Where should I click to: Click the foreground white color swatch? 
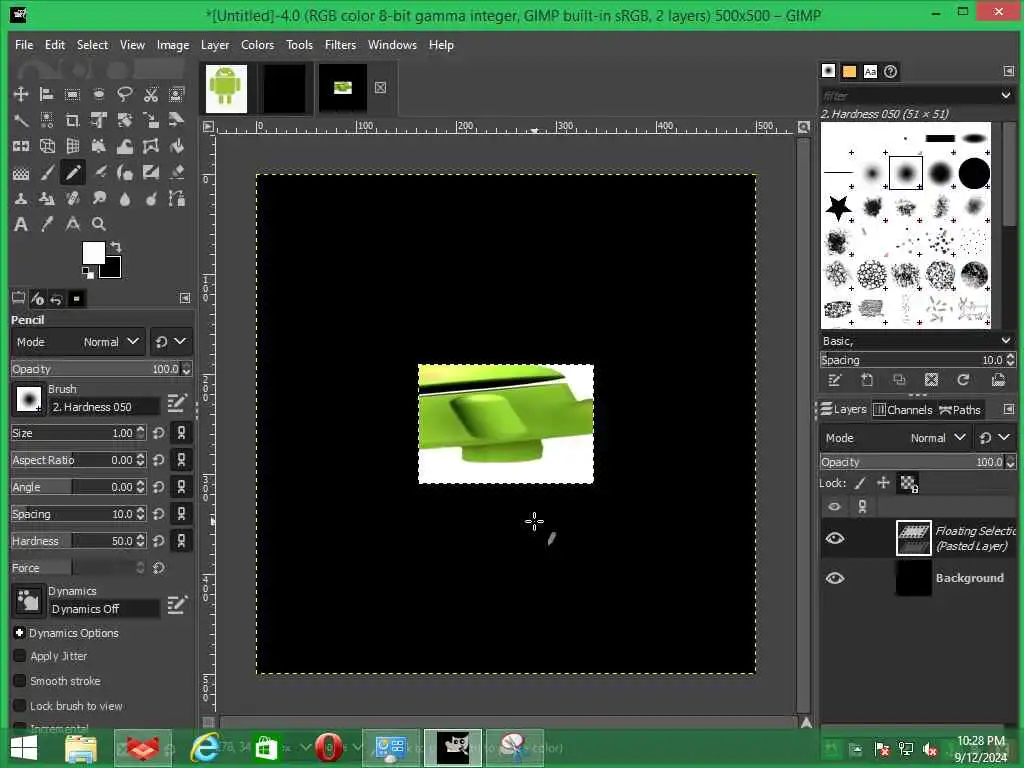pos(93,253)
